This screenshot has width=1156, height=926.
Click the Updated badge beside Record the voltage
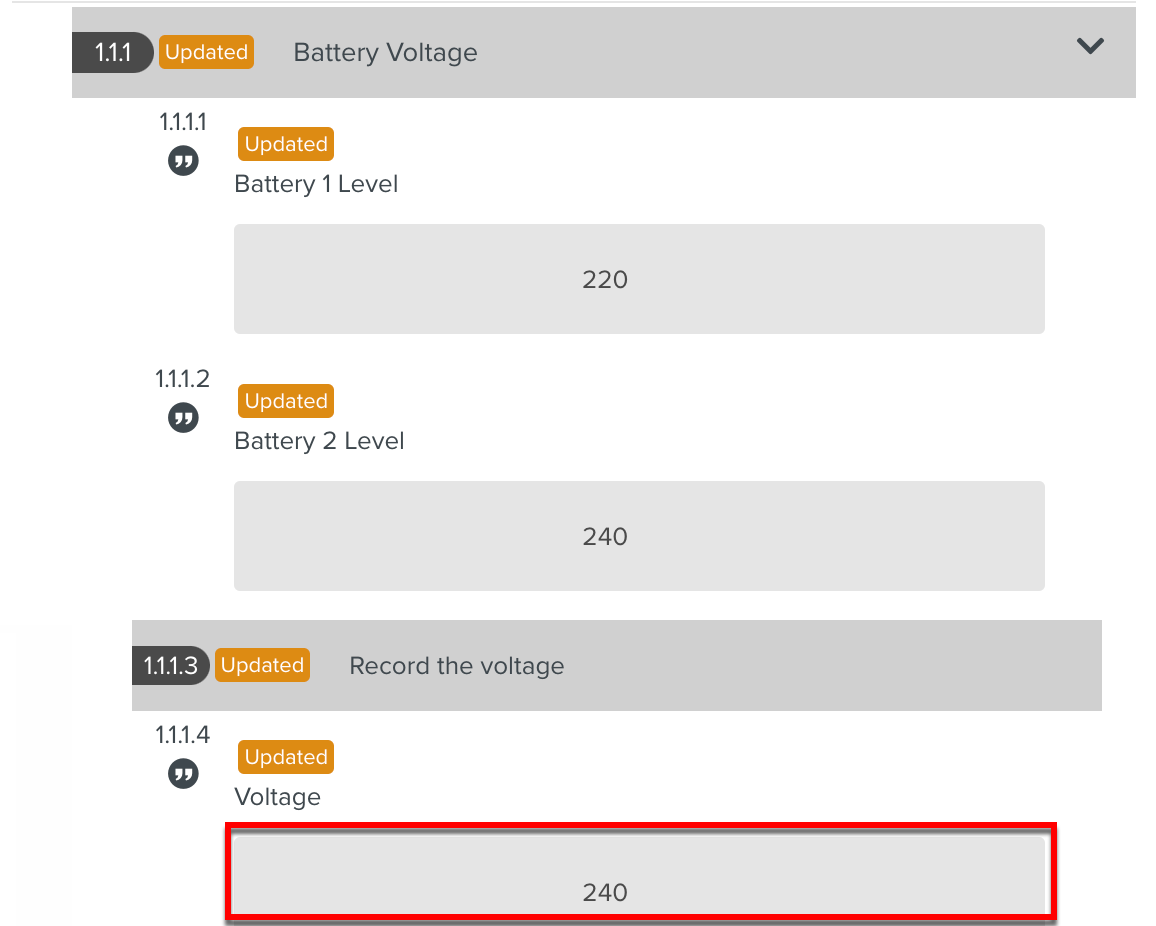pyautogui.click(x=262, y=665)
